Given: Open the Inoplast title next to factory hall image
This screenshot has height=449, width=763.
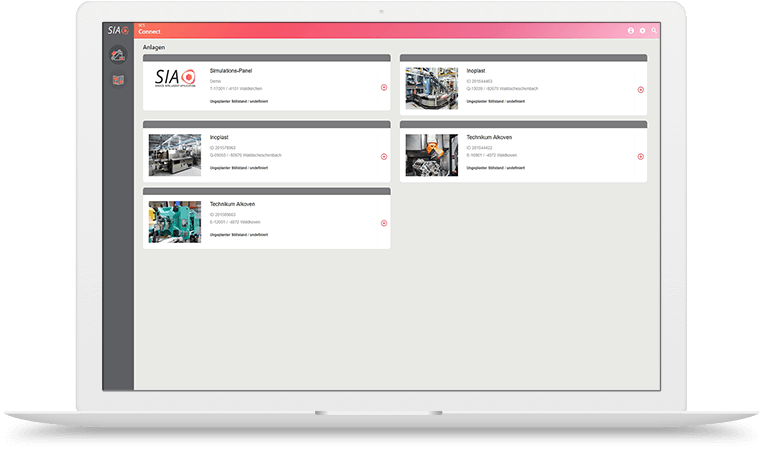Looking at the screenshot, I should (x=219, y=137).
